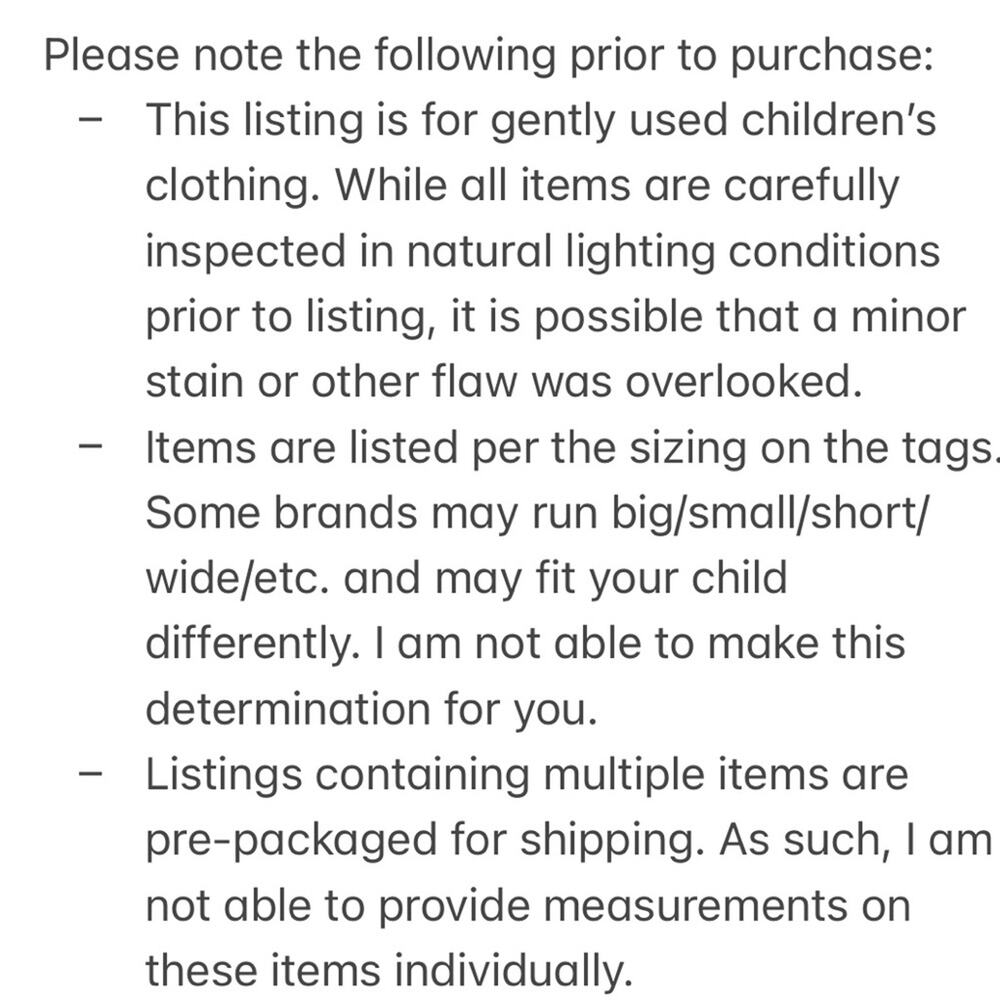Click the text 'determination for you.'
1000x1000 pixels.
point(370,710)
